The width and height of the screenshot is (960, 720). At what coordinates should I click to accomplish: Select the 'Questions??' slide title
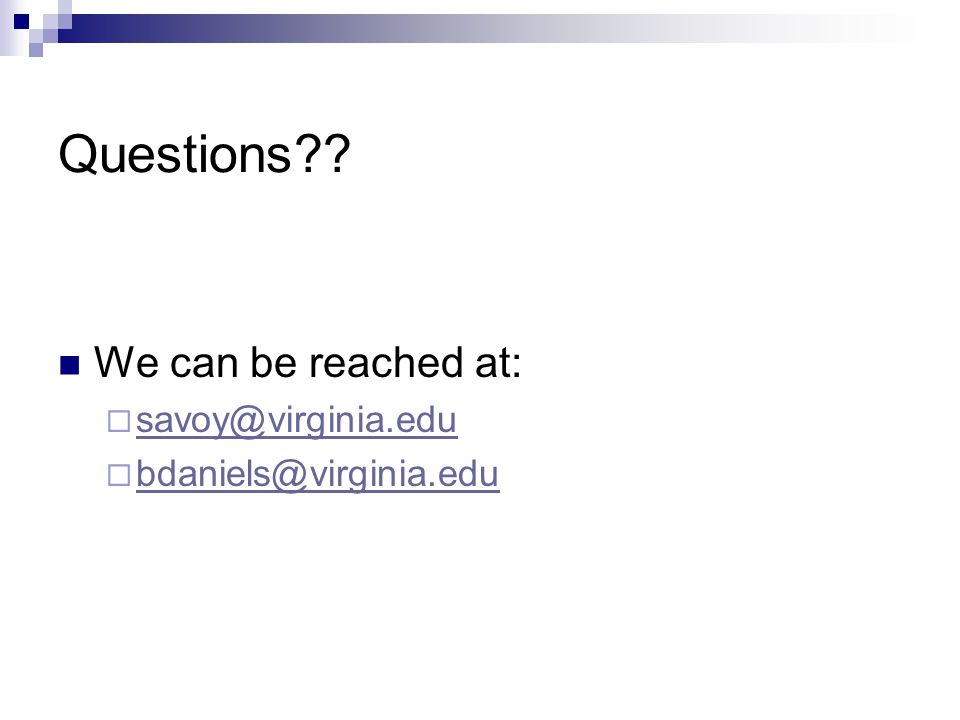[x=204, y=154]
